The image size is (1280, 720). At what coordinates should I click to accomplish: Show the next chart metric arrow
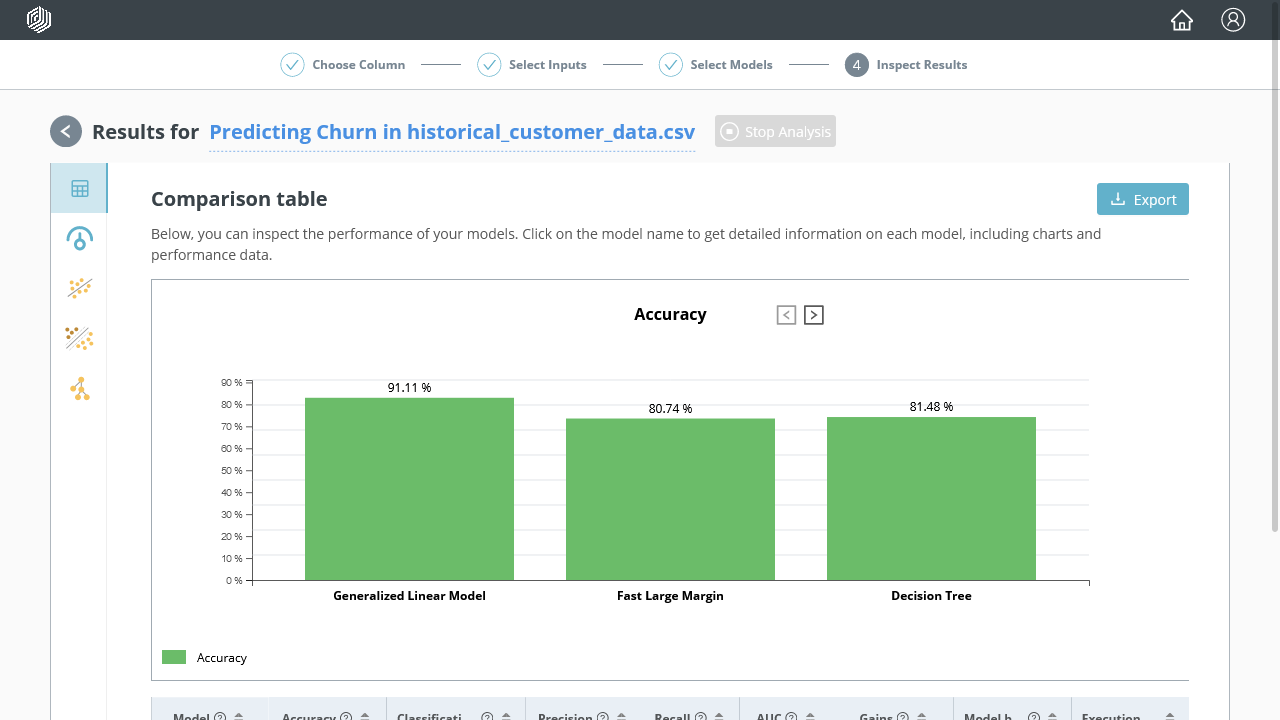coord(814,315)
